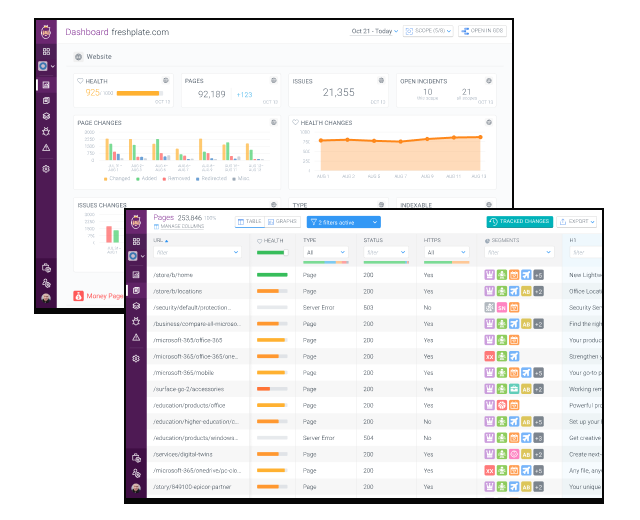The image size is (640, 520).
Task: Open Dashboard icon in Dashboard window sidebar
Action: [46, 85]
